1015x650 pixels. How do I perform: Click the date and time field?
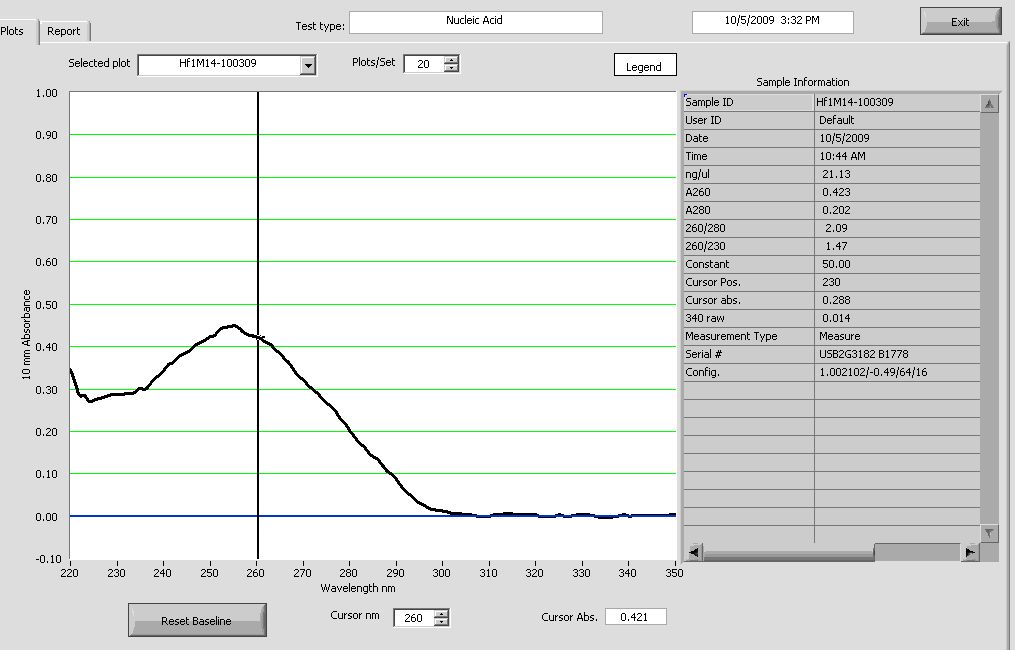point(772,22)
